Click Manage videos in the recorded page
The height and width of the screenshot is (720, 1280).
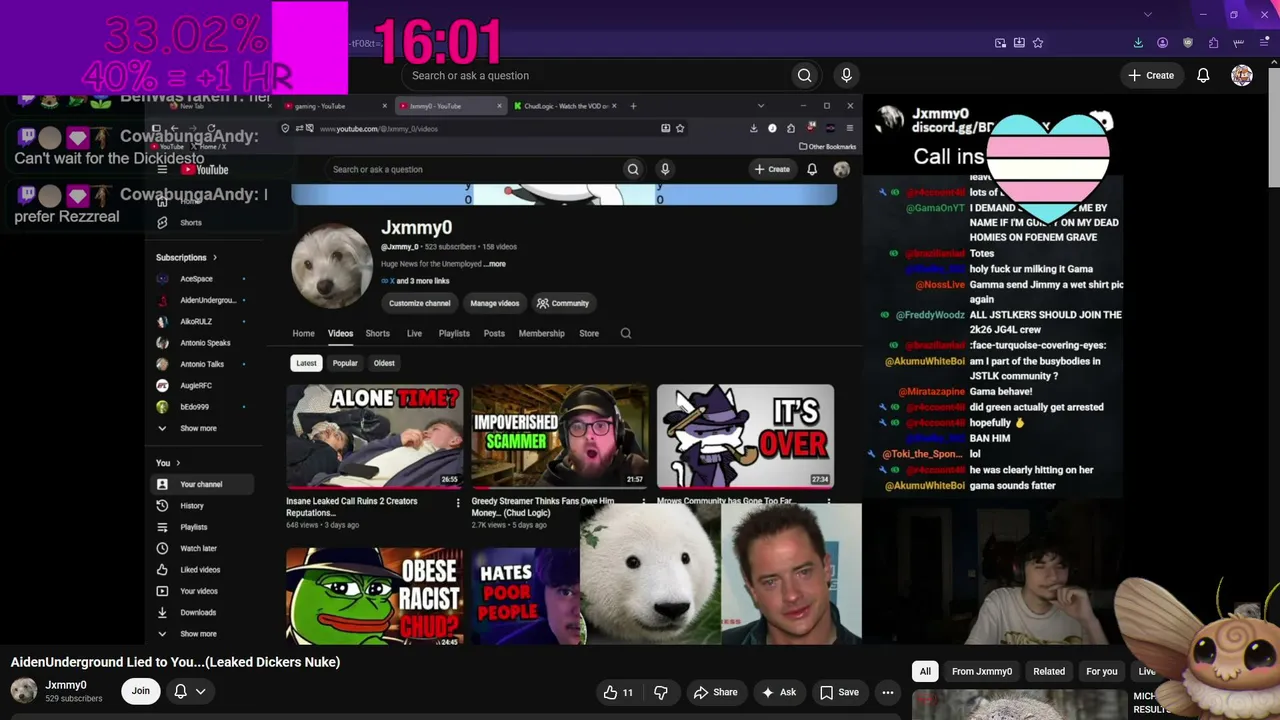[x=495, y=304]
